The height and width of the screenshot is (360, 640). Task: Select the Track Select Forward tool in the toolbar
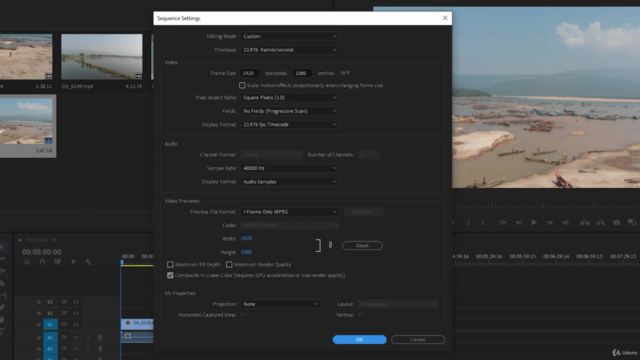(2, 259)
